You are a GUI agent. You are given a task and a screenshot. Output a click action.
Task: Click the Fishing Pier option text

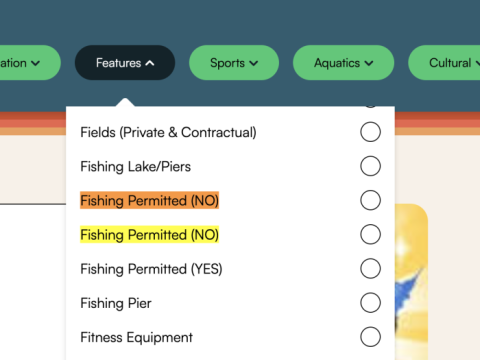(116, 303)
